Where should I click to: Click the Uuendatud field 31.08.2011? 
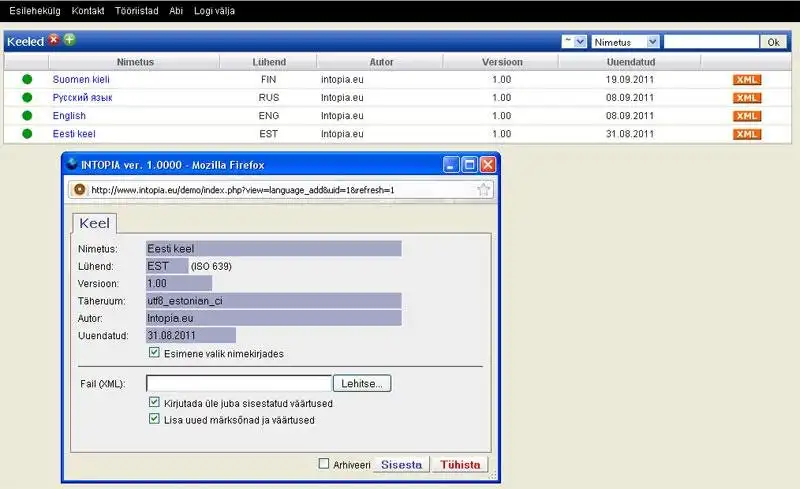(x=191, y=335)
